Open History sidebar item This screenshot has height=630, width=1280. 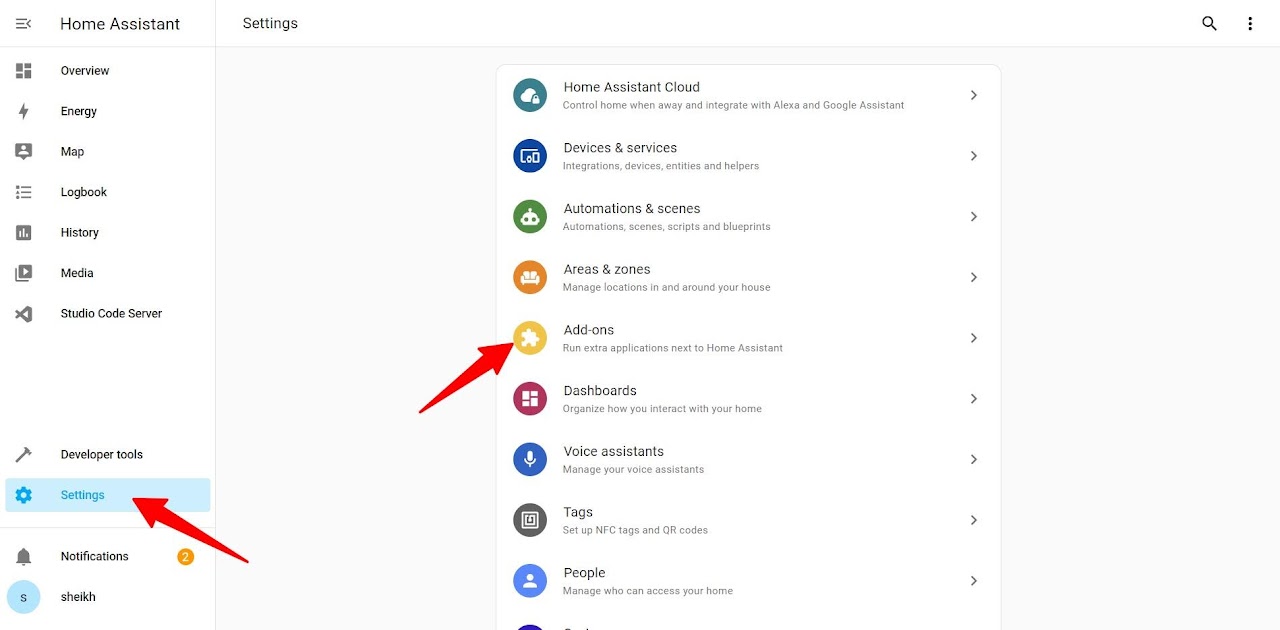[x=108, y=233]
